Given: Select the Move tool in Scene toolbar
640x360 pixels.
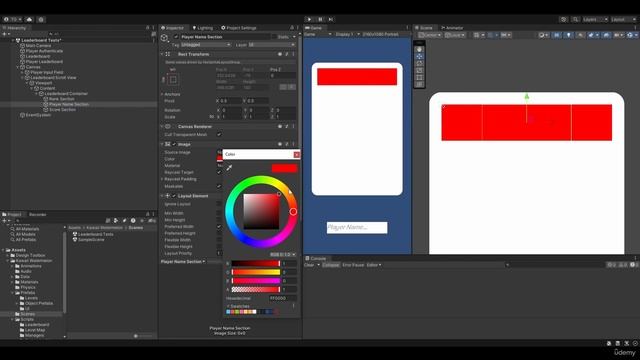Looking at the screenshot, I should (x=419, y=56).
